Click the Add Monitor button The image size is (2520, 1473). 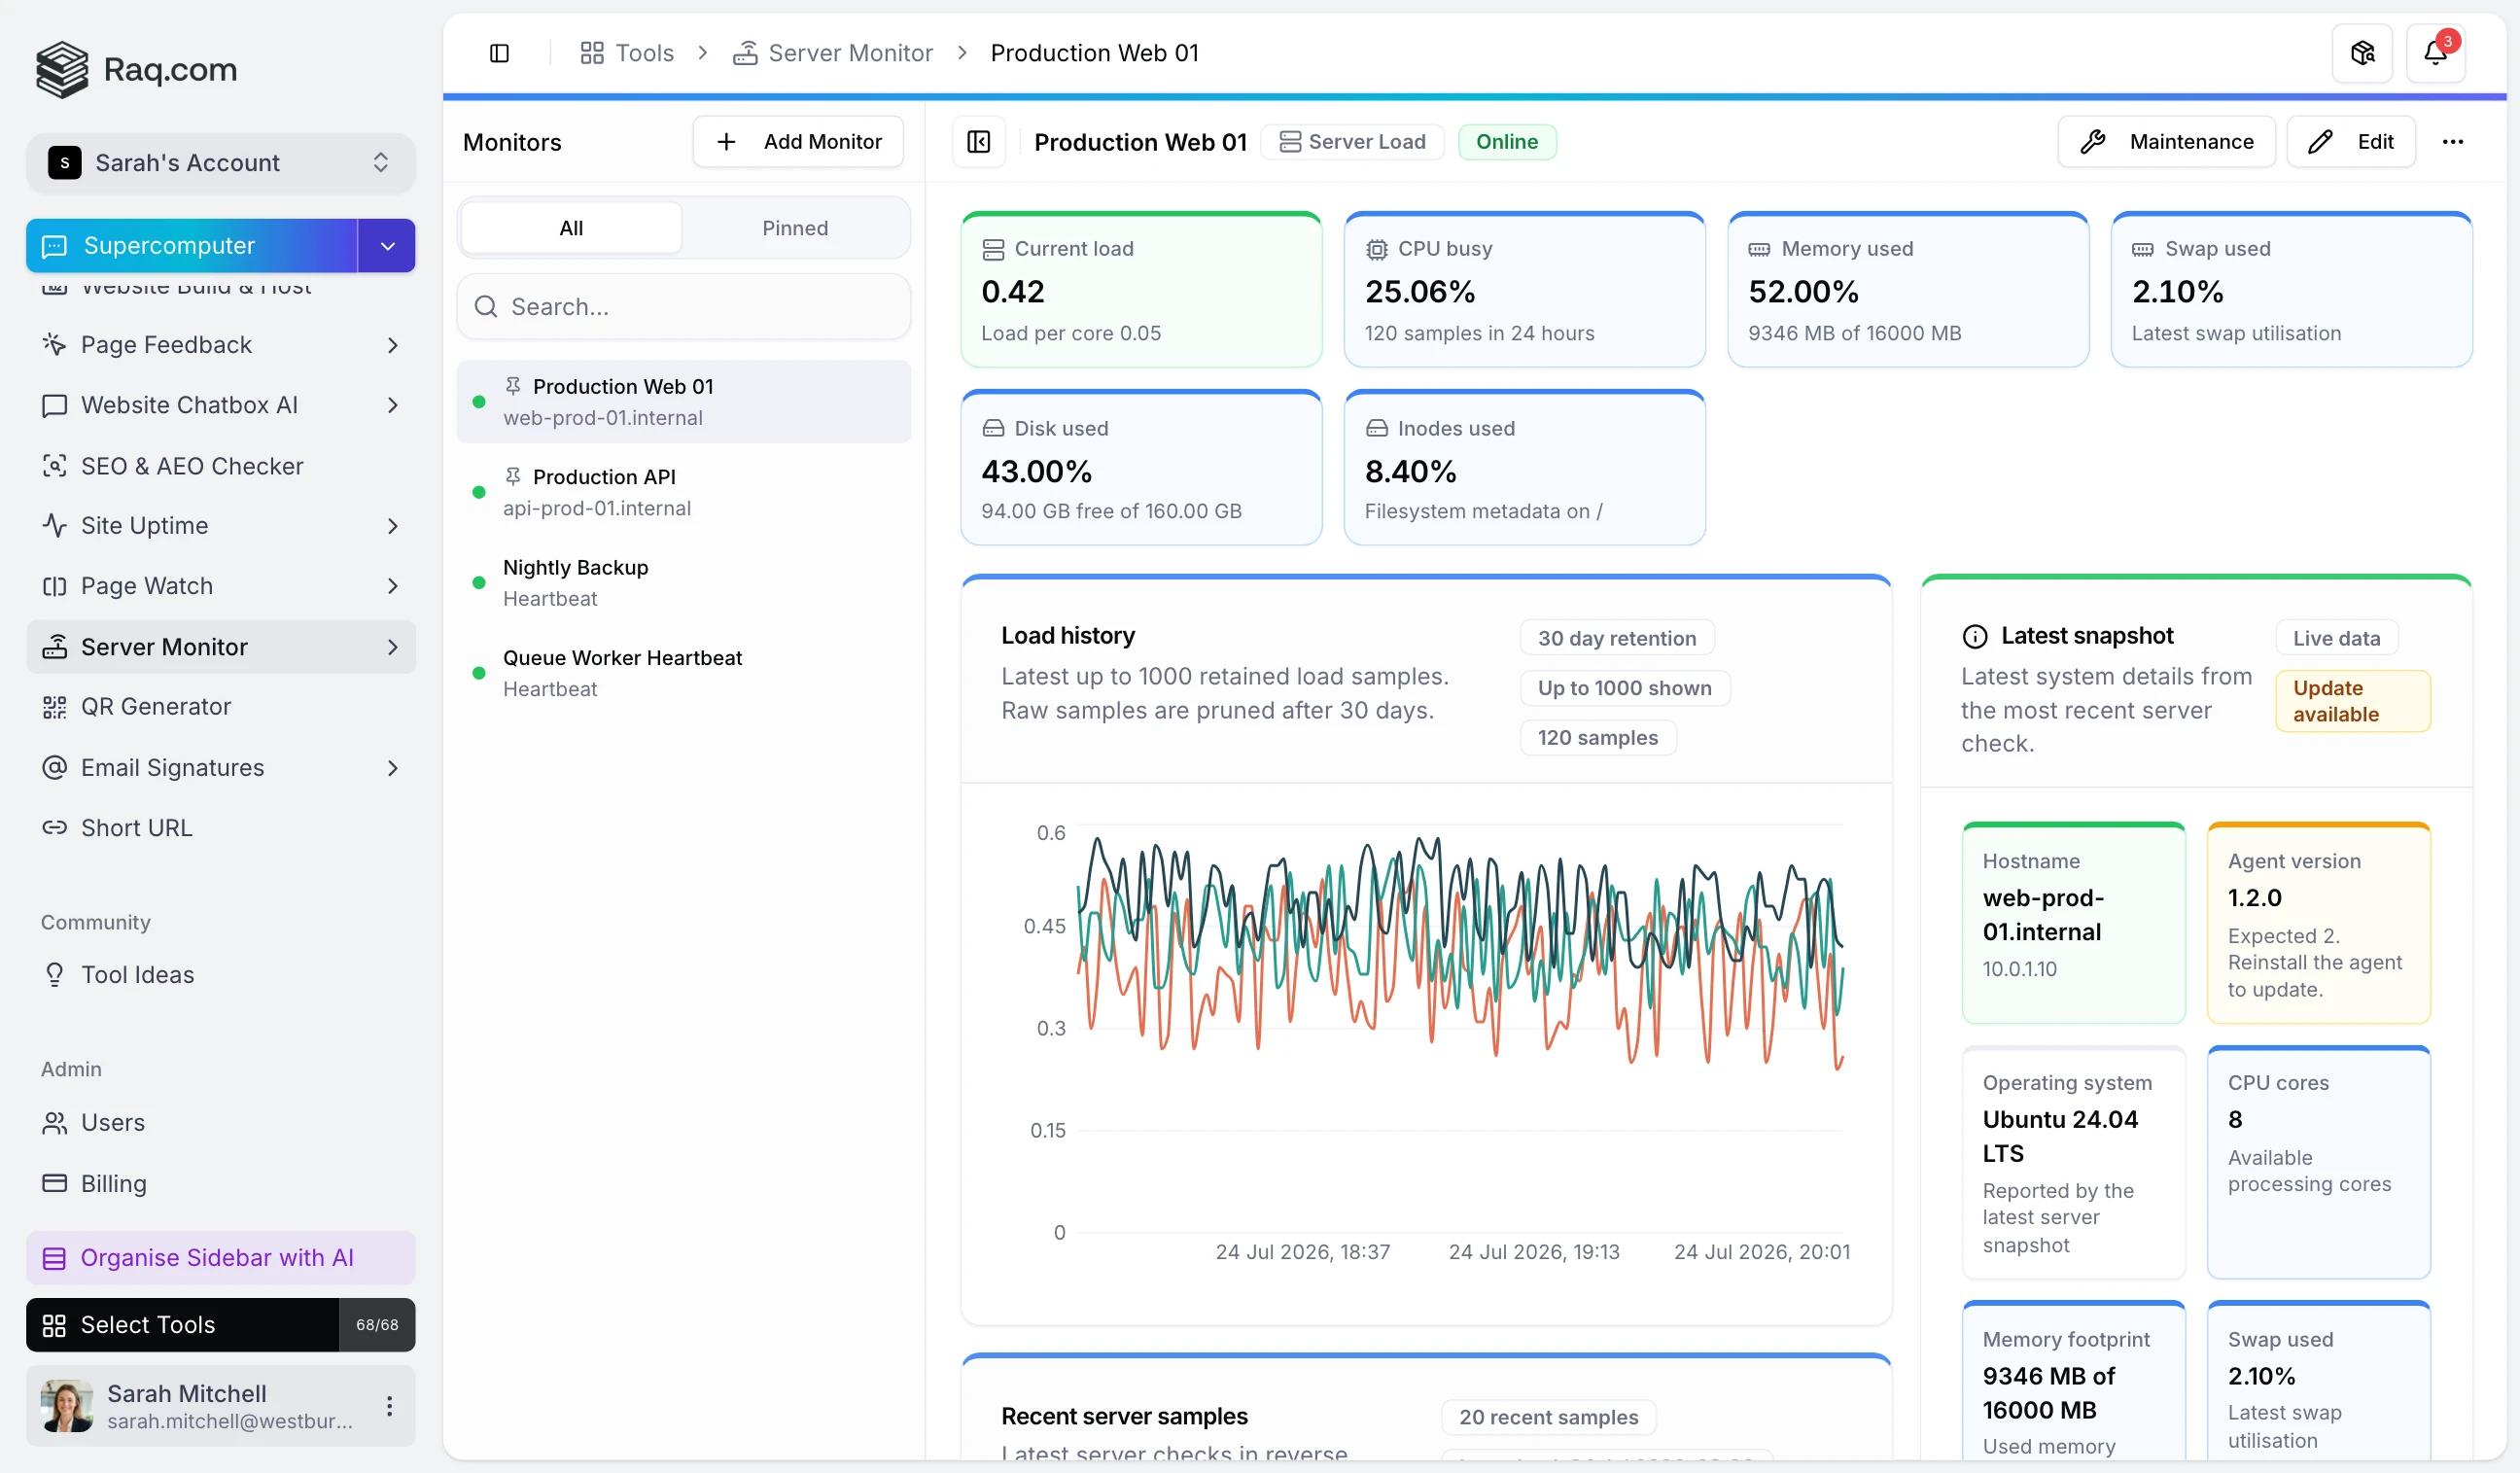[798, 142]
